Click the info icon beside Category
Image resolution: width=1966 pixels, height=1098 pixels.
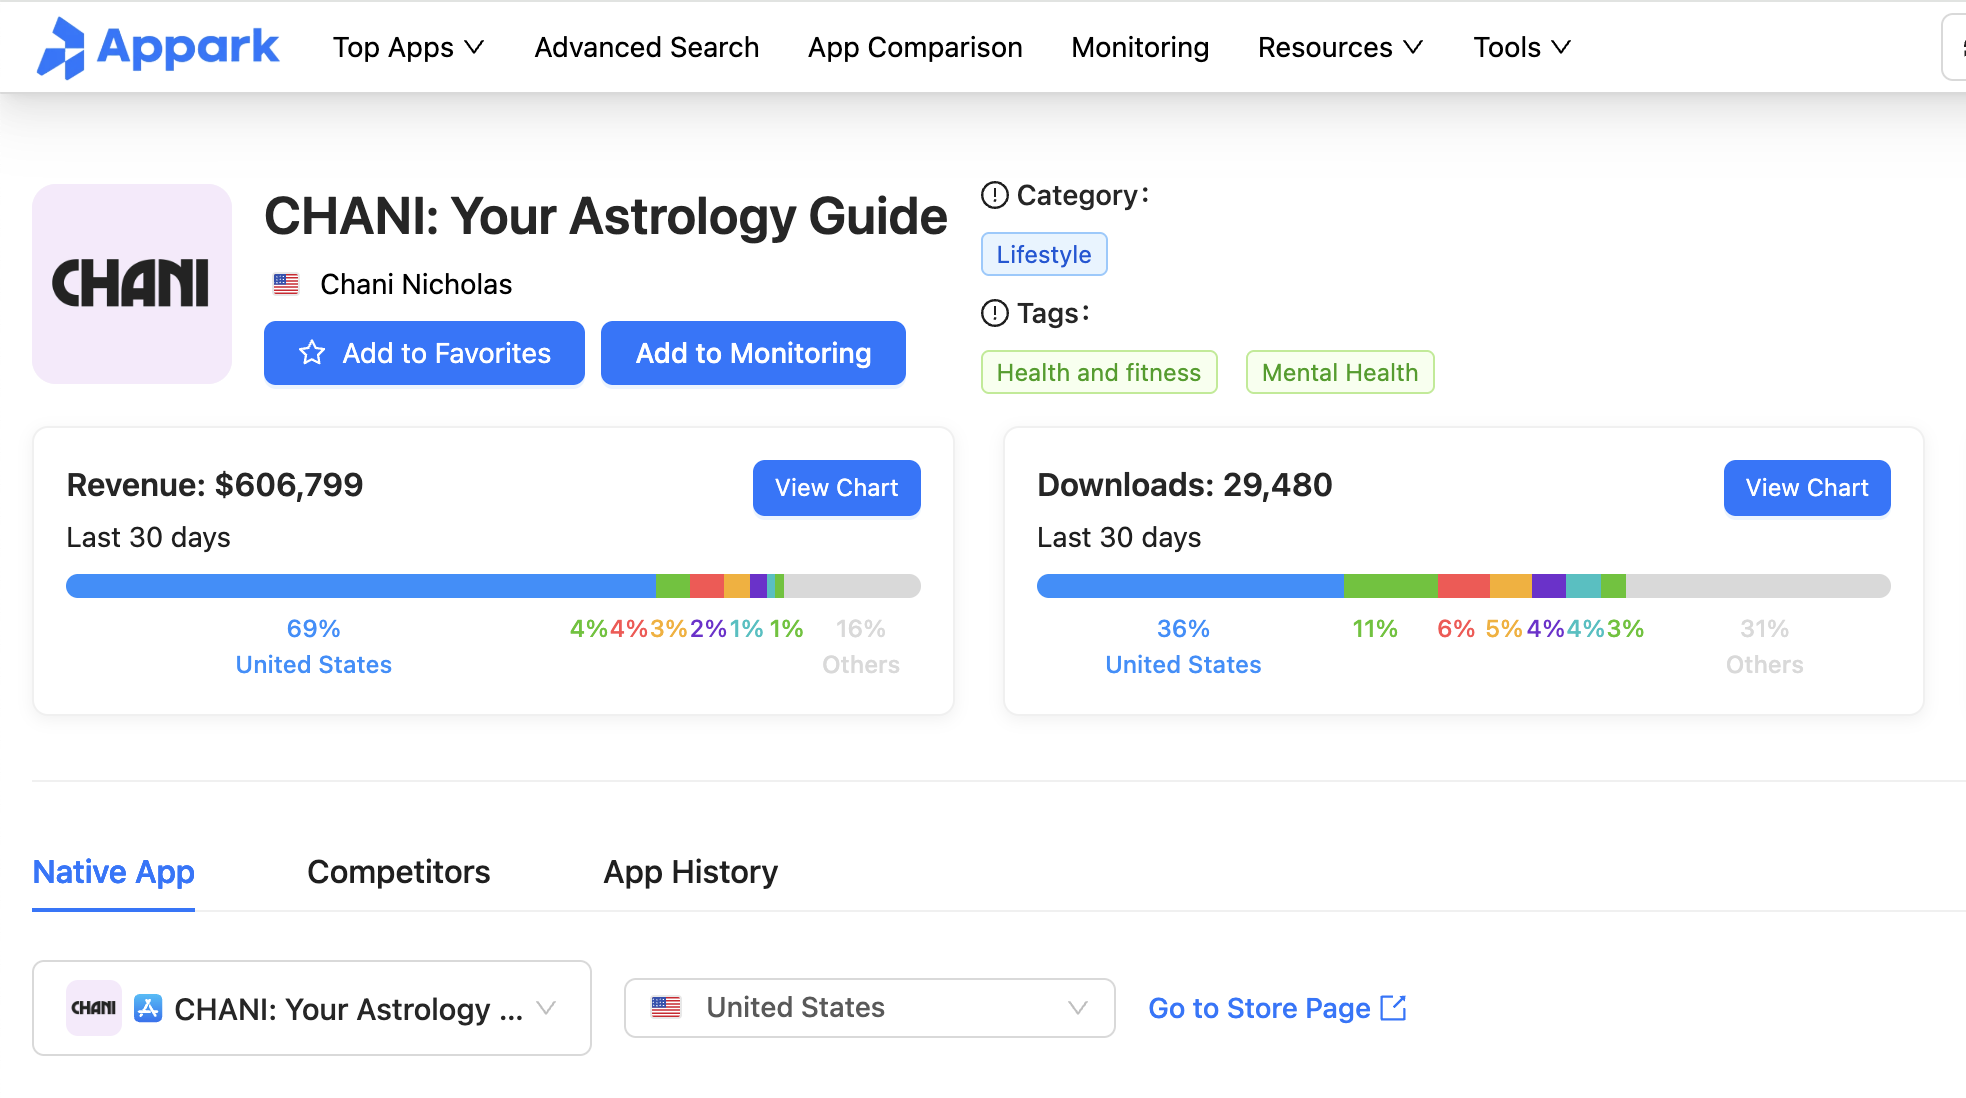(x=993, y=196)
